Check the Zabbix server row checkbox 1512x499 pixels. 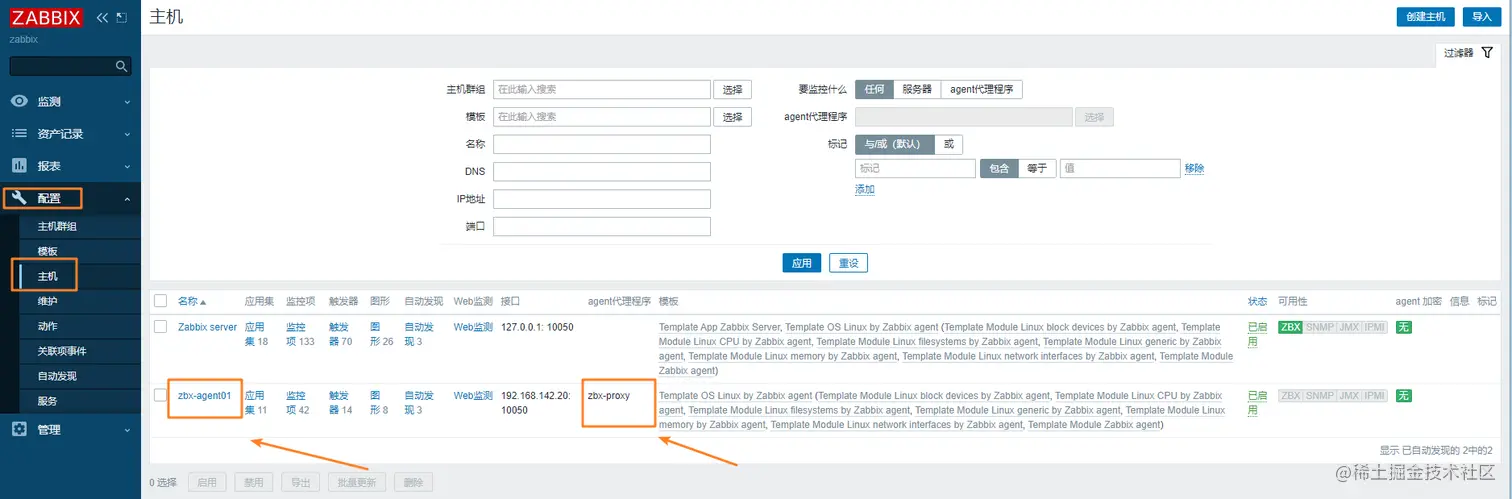pyautogui.click(x=160, y=326)
